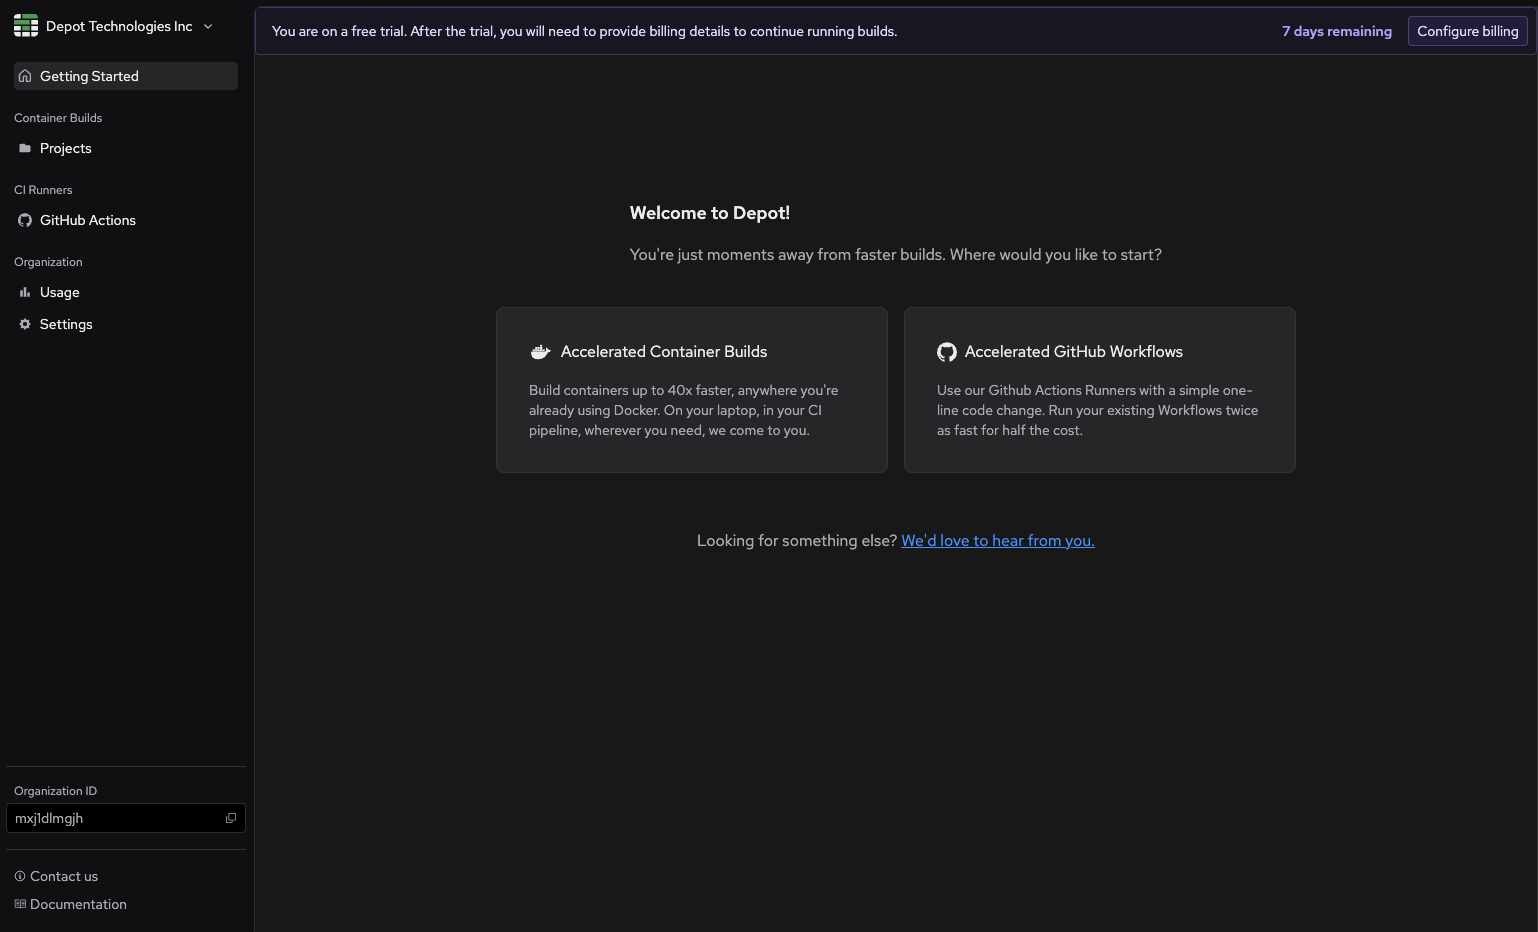Click the Settings gear icon
Viewport: 1538px width, 932px height.
25,324
